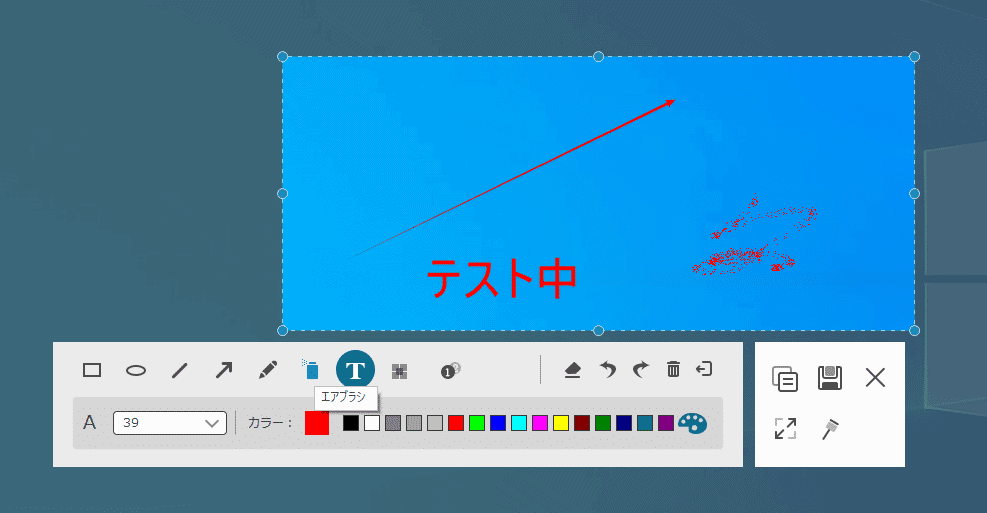This screenshot has height=513, width=987.
Task: Open the custom color palette
Action: 692,424
